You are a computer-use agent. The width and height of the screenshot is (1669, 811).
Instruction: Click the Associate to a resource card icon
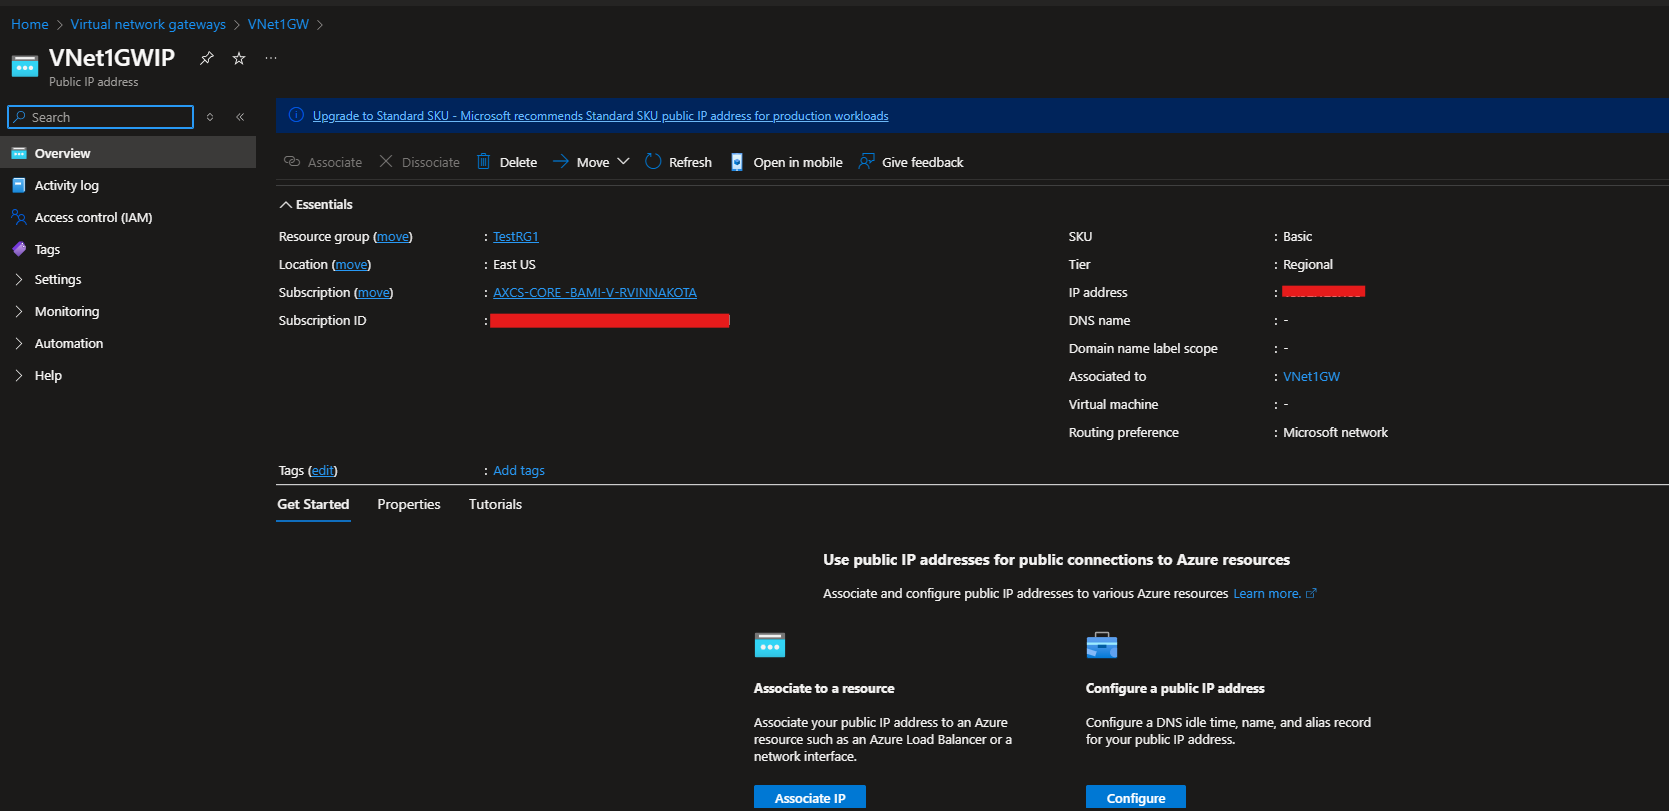coord(770,645)
